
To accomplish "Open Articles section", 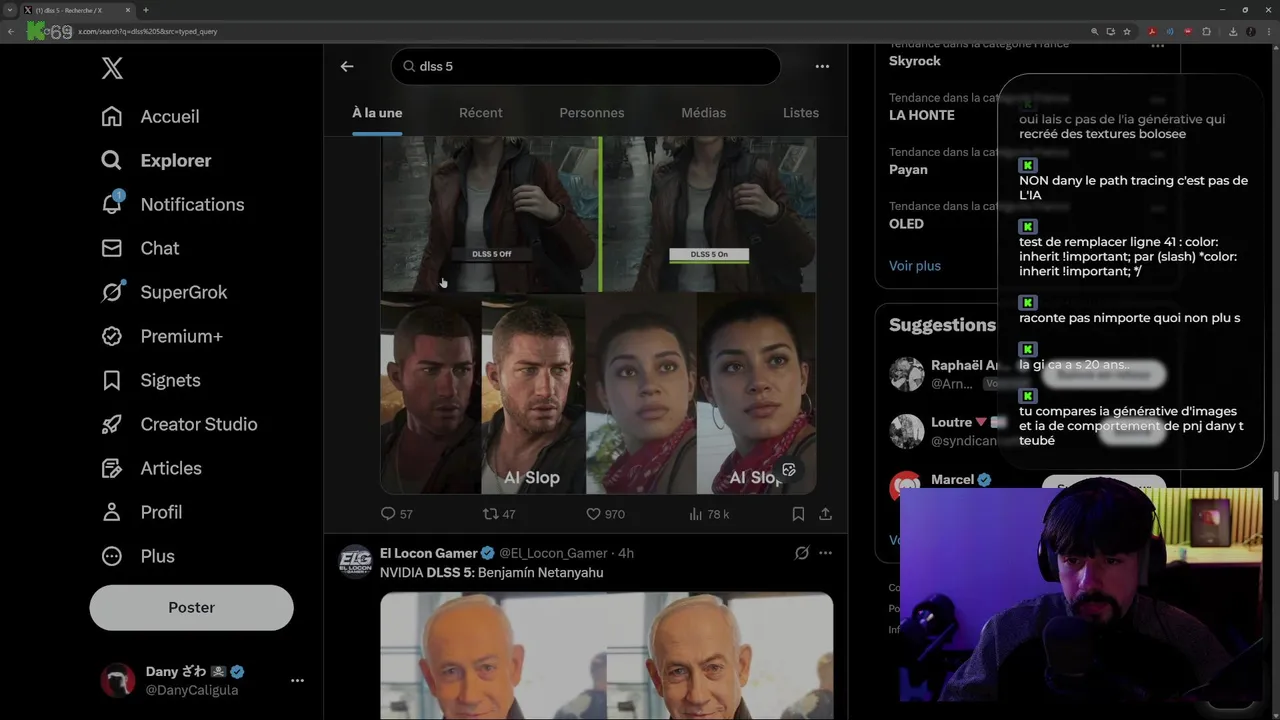I will tap(151, 468).
